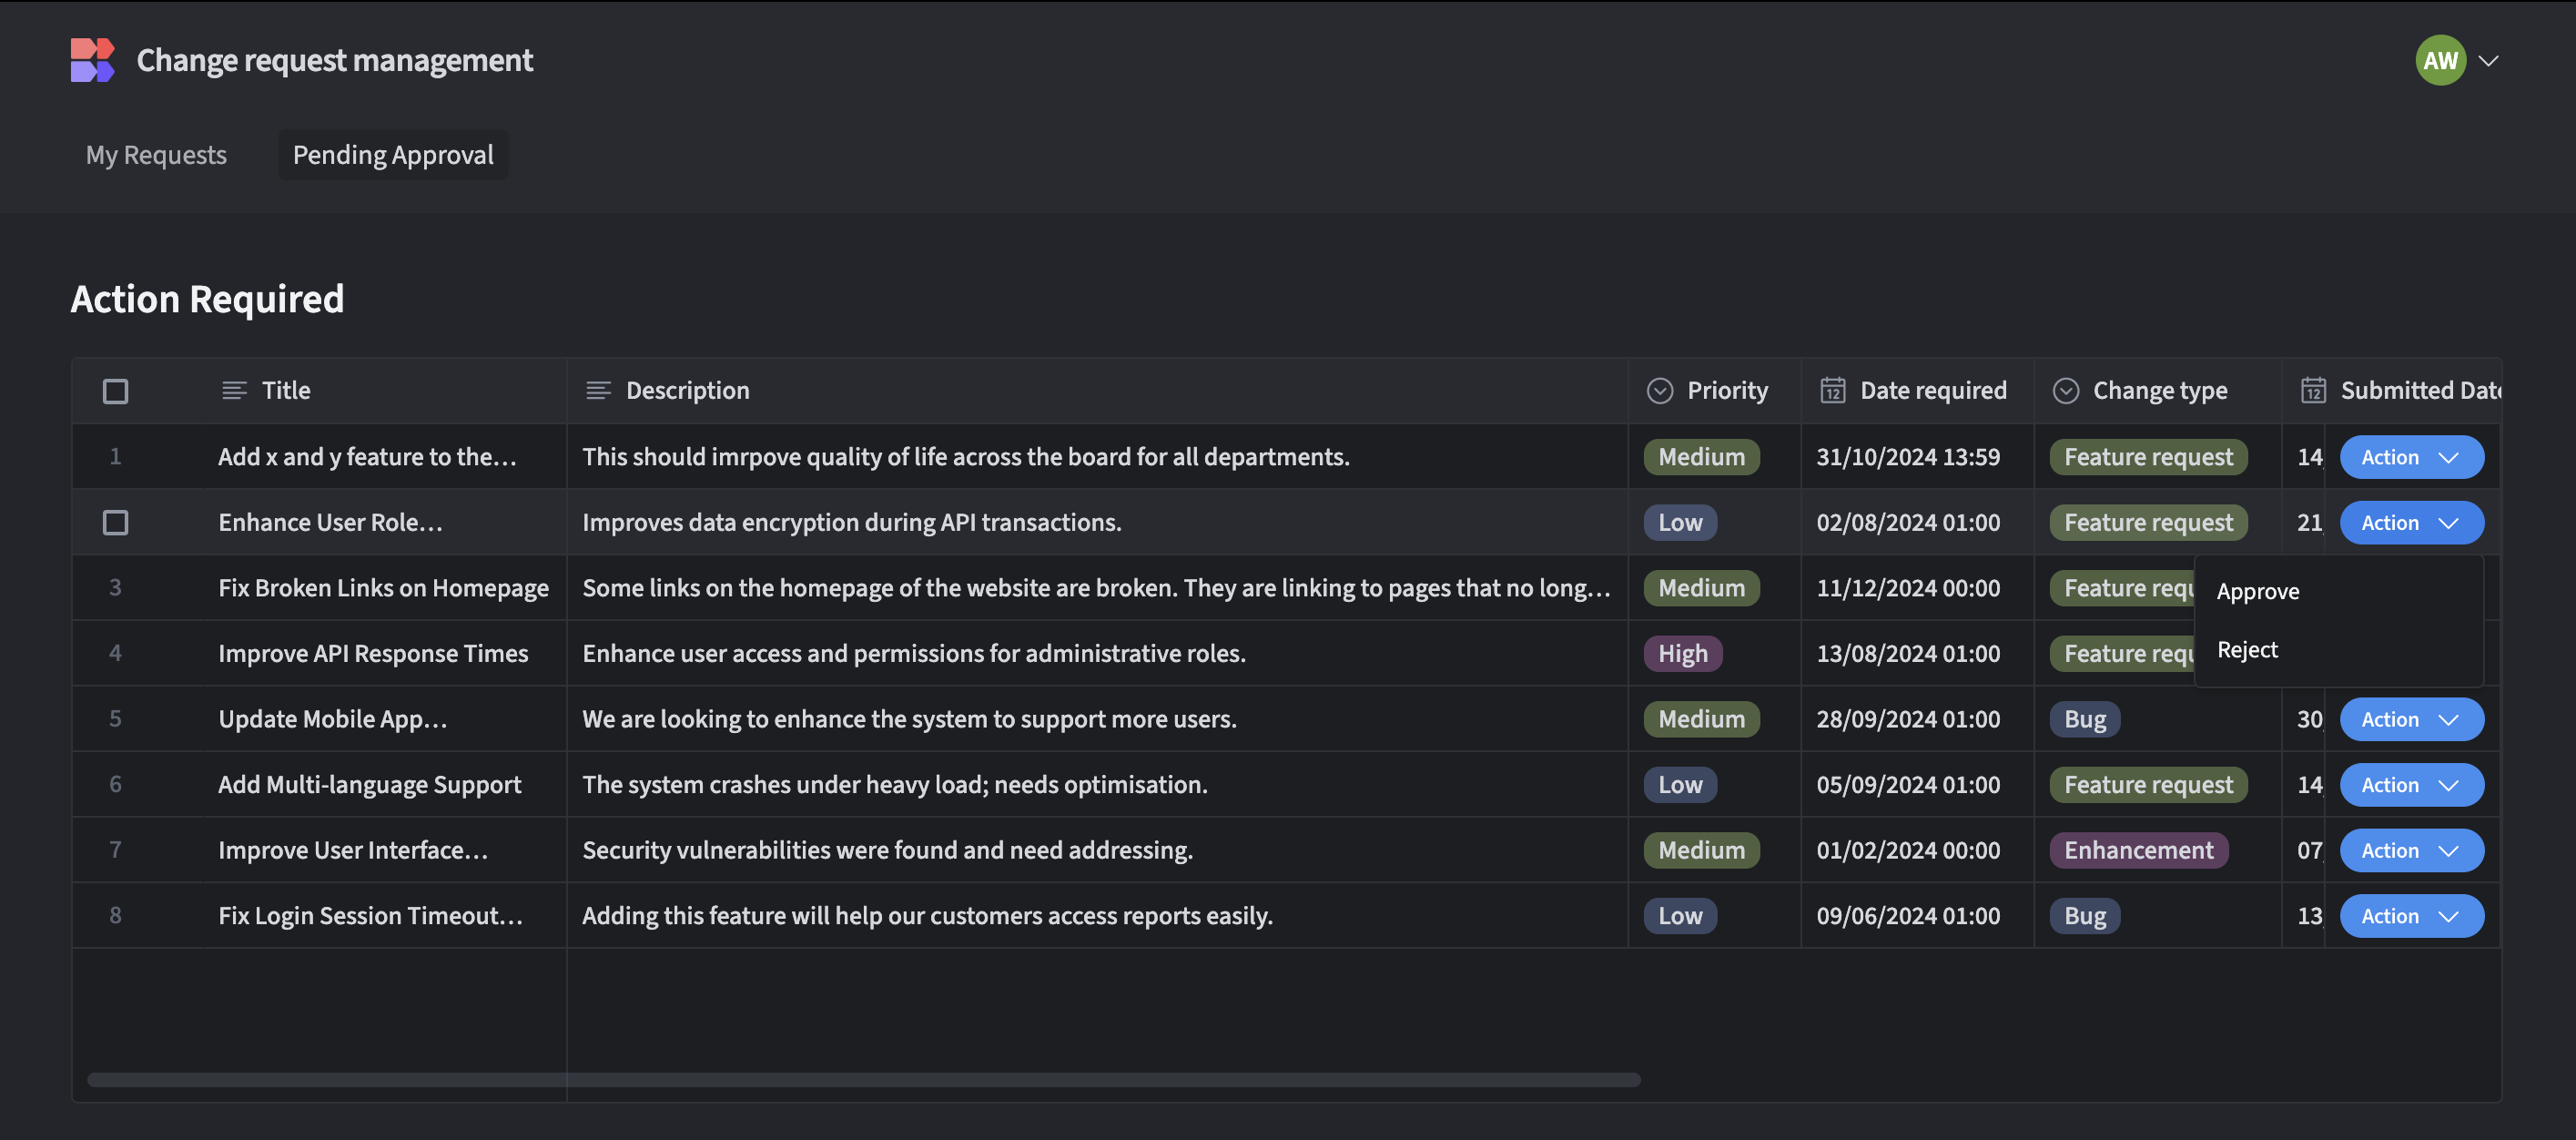Viewport: 2576px width, 1140px height.
Task: Click the Description column text icon
Action: coord(598,391)
